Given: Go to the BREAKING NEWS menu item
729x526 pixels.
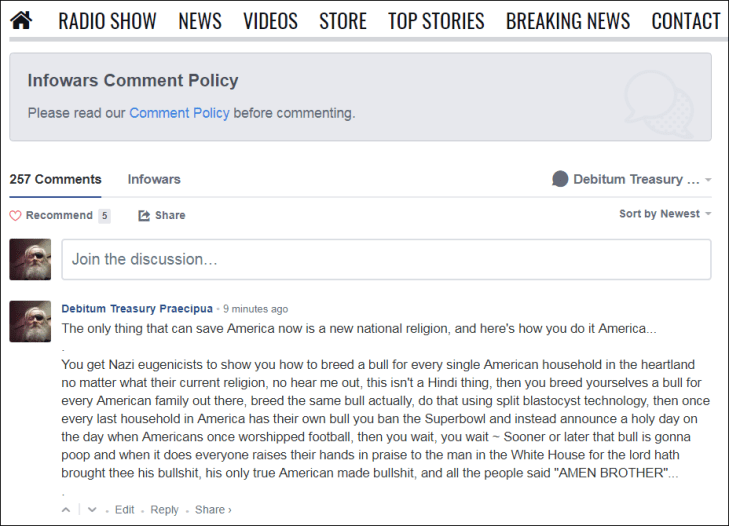Looking at the screenshot, I should tap(567, 21).
